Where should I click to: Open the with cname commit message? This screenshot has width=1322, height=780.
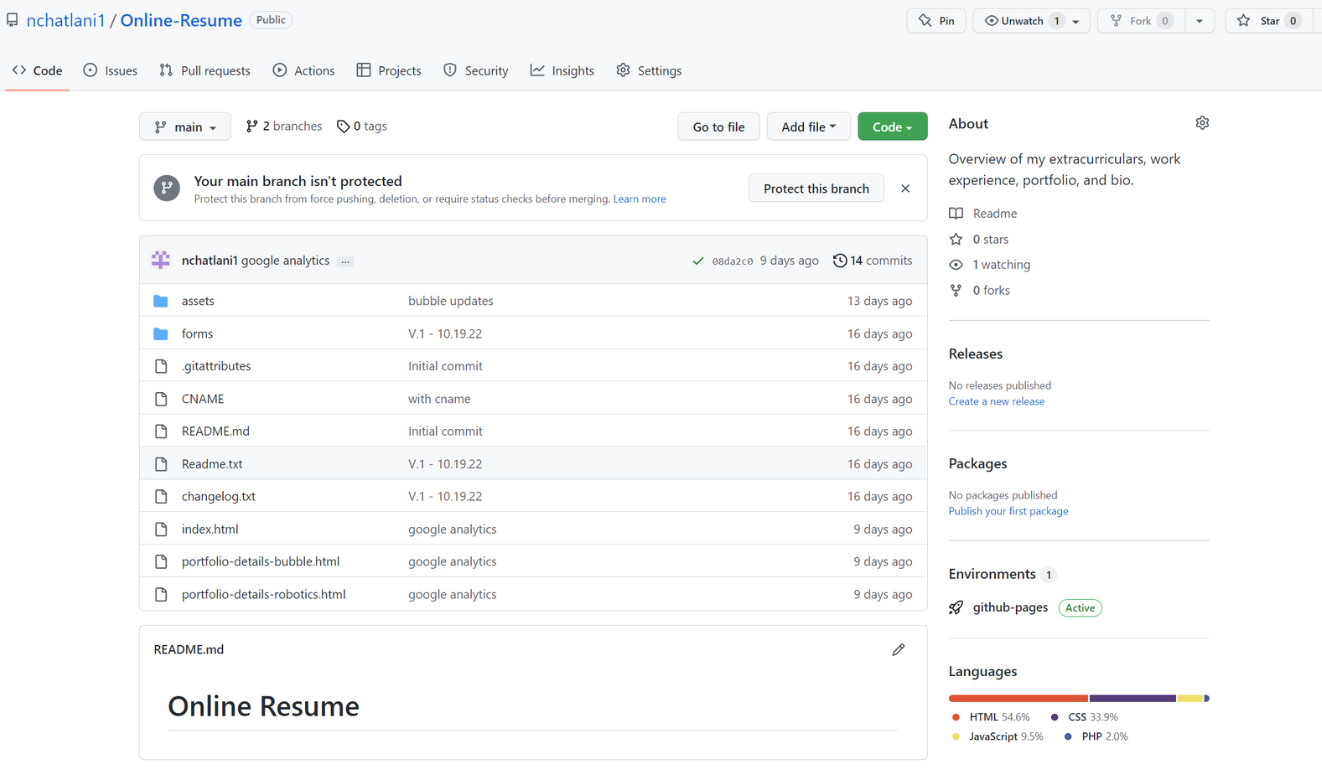coord(439,399)
